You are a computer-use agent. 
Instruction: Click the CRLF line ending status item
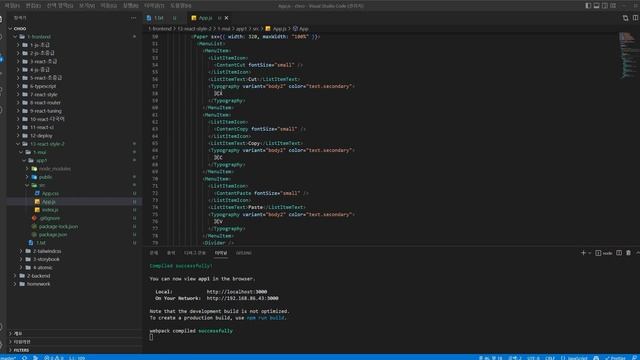click(x=550, y=358)
